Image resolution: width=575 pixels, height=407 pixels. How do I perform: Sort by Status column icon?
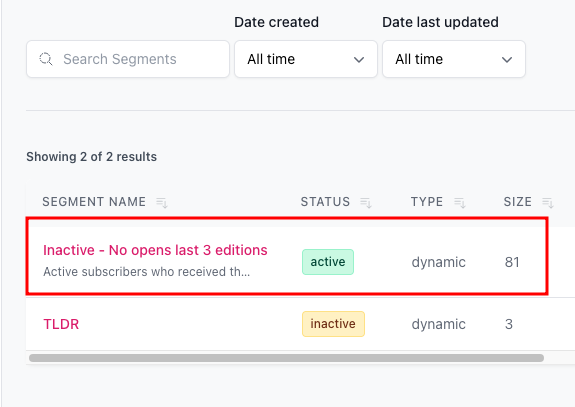[366, 202]
